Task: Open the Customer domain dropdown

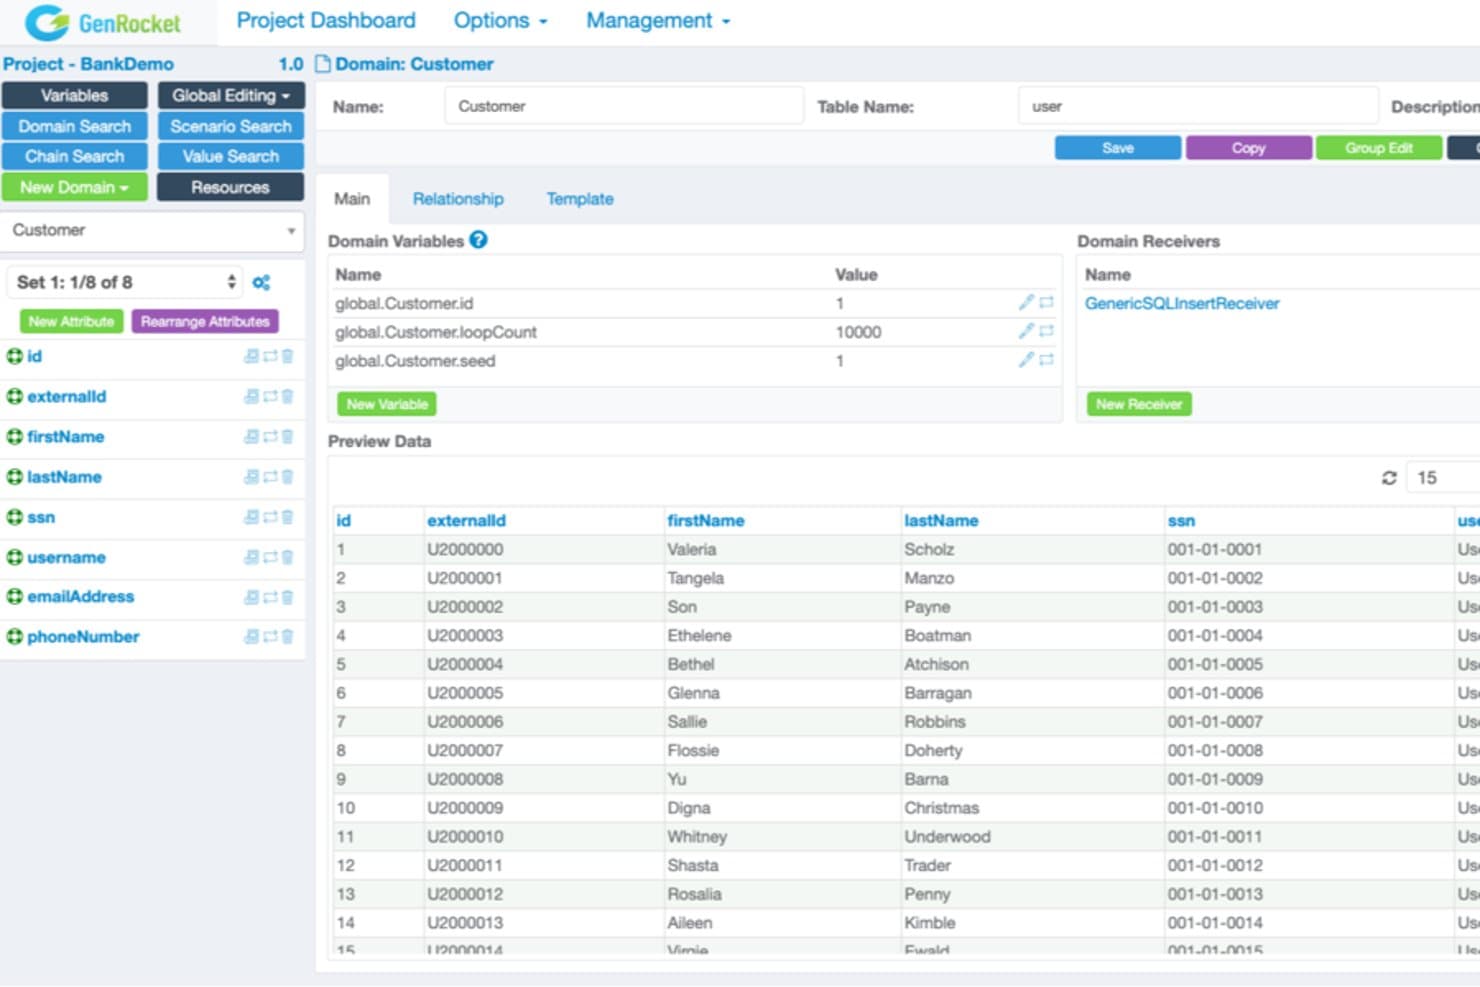Action: (x=153, y=230)
